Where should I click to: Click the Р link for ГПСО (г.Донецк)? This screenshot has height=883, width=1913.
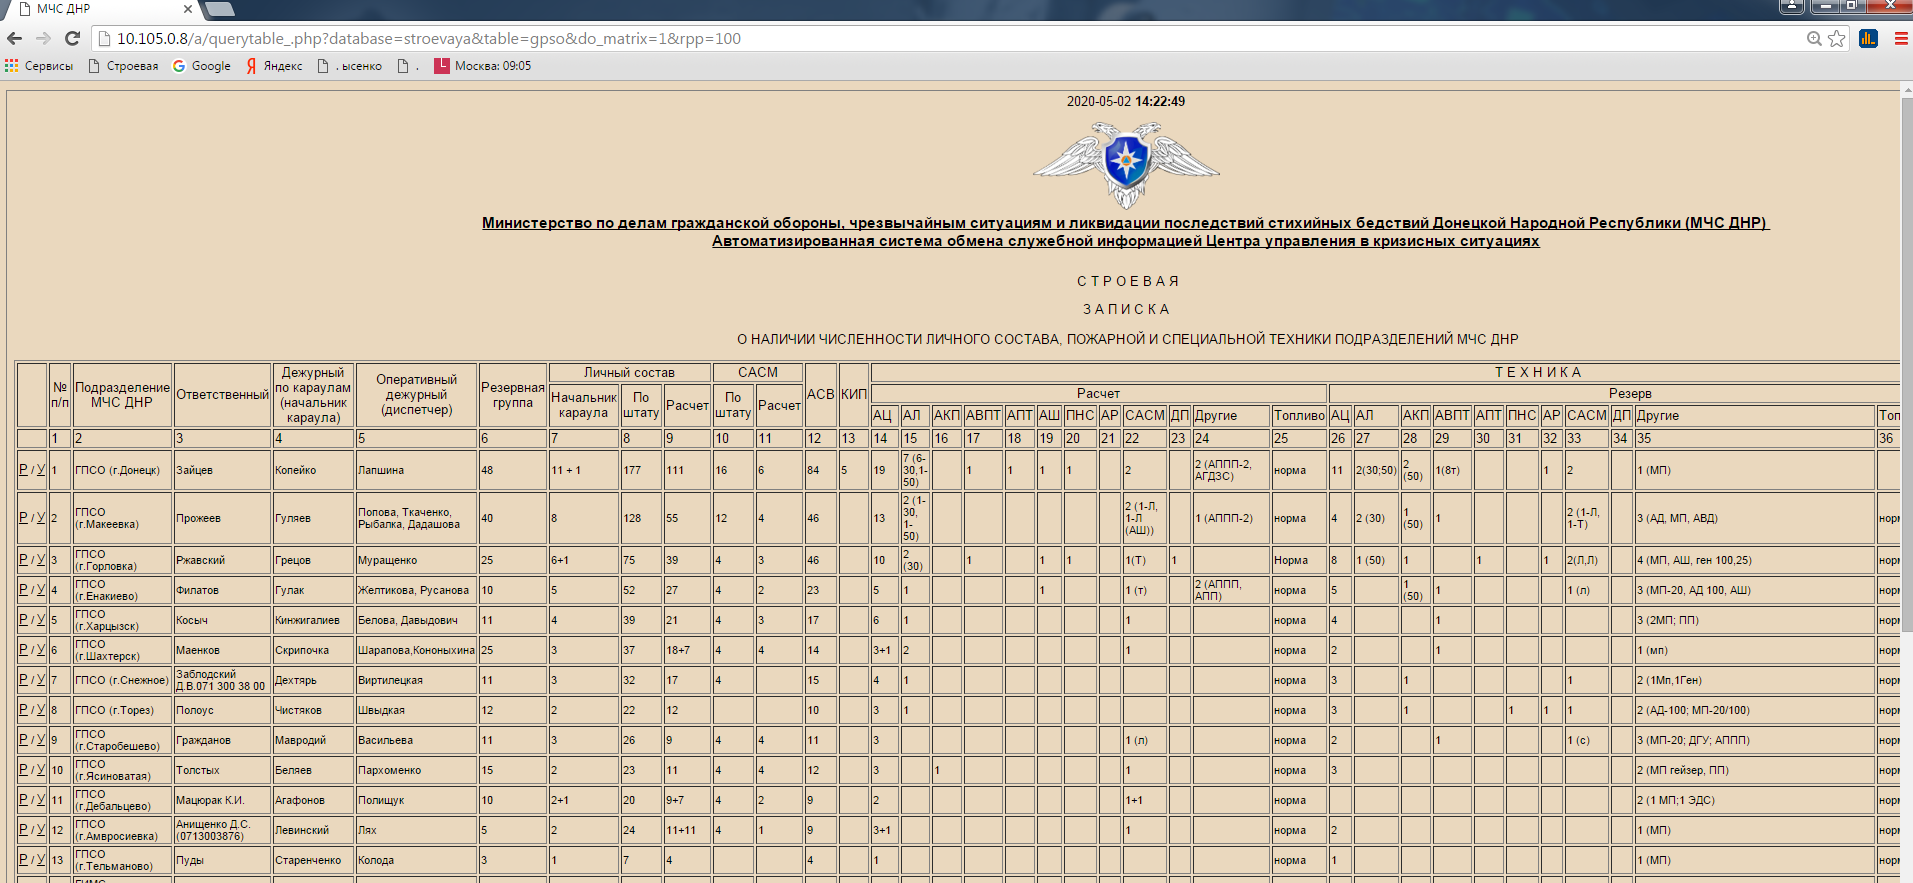tap(23, 470)
